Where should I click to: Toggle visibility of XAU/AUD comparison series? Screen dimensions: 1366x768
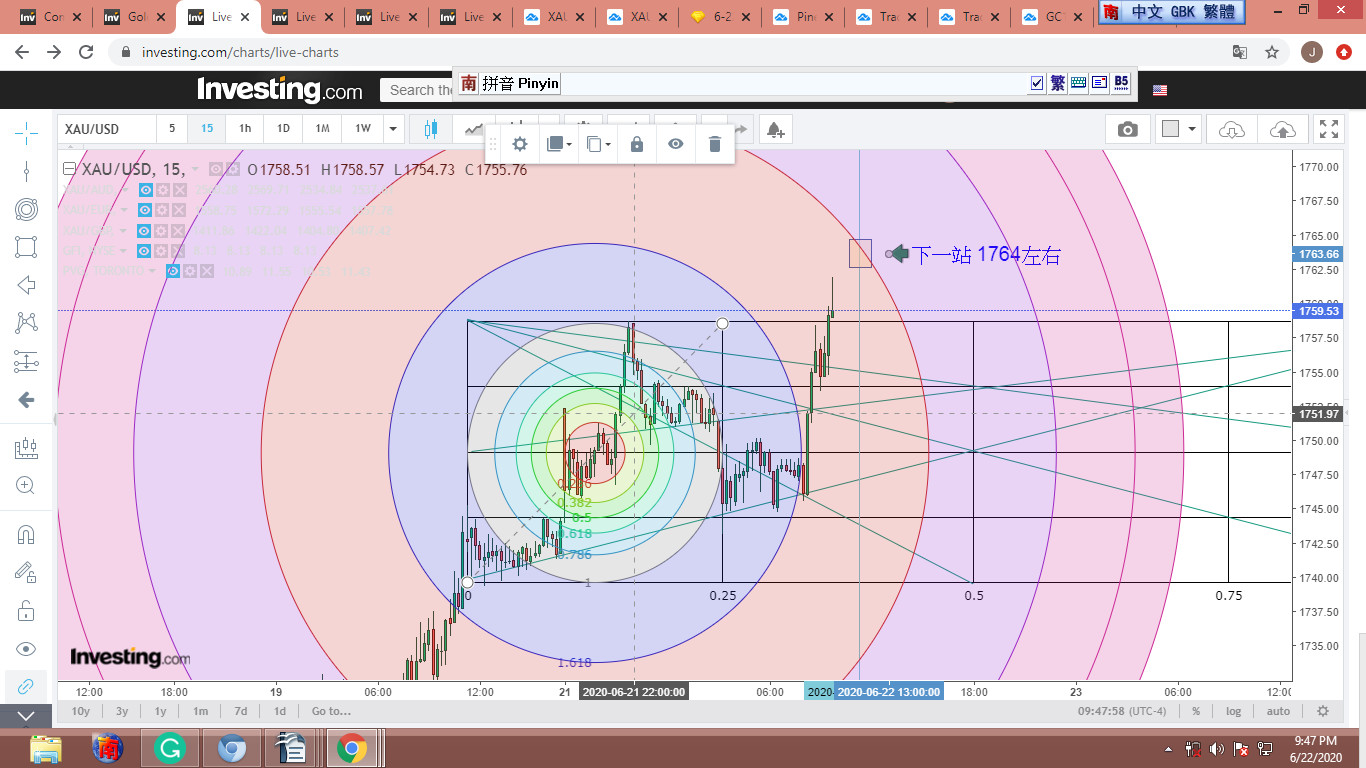(x=145, y=190)
